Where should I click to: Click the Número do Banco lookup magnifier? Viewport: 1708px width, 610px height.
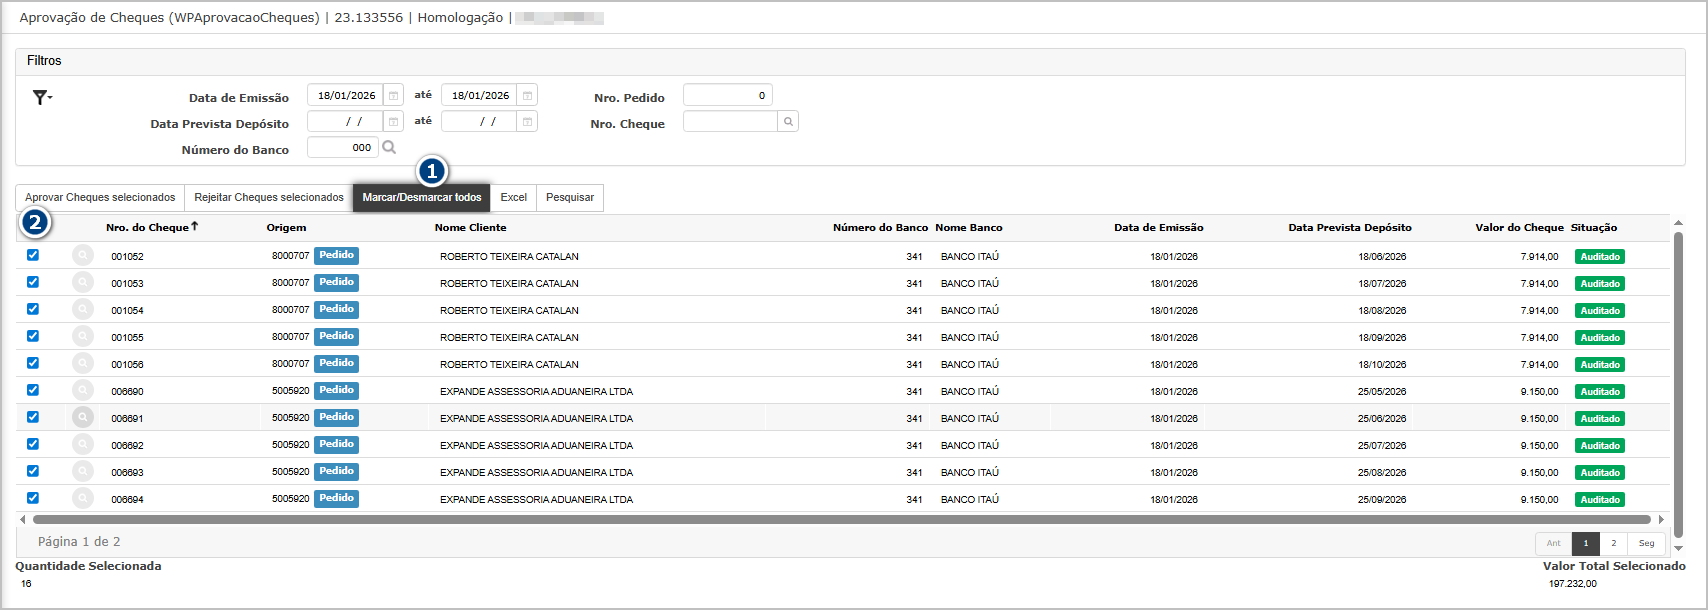coord(389,148)
